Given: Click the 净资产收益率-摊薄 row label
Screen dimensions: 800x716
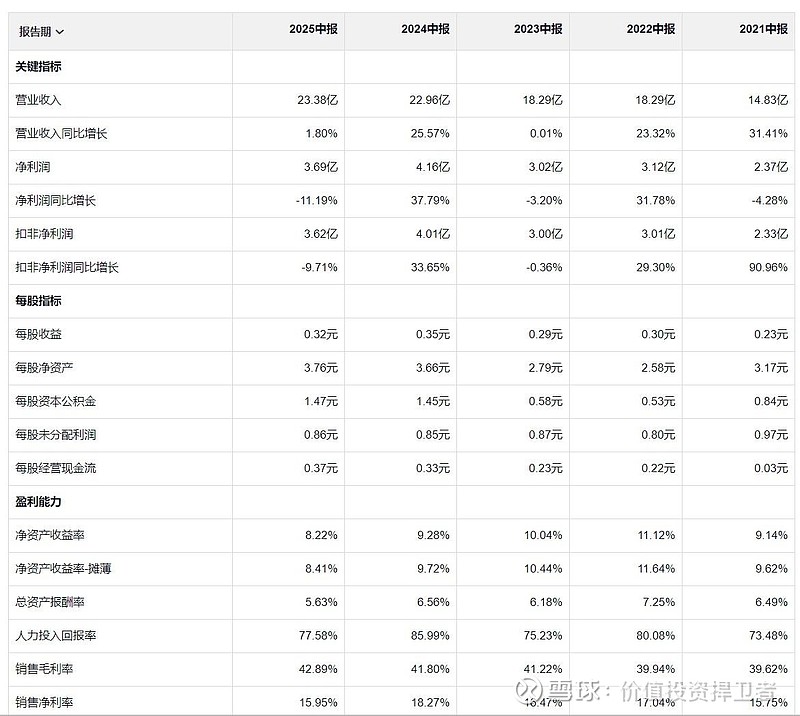Looking at the screenshot, I should (63, 568).
